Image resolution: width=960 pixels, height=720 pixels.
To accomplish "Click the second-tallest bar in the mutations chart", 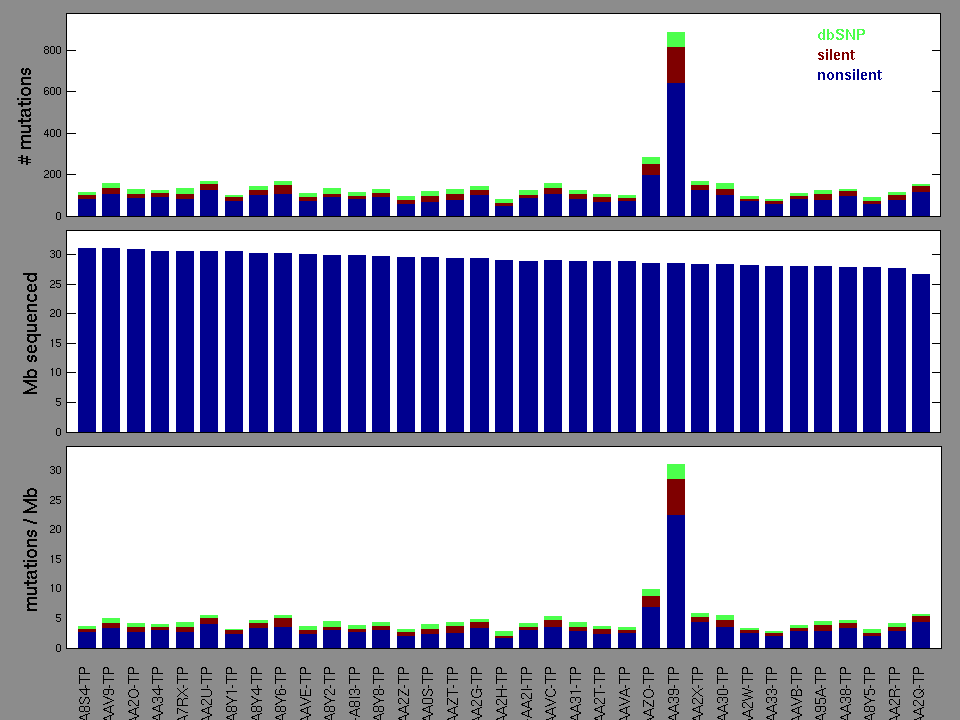I will [651, 190].
